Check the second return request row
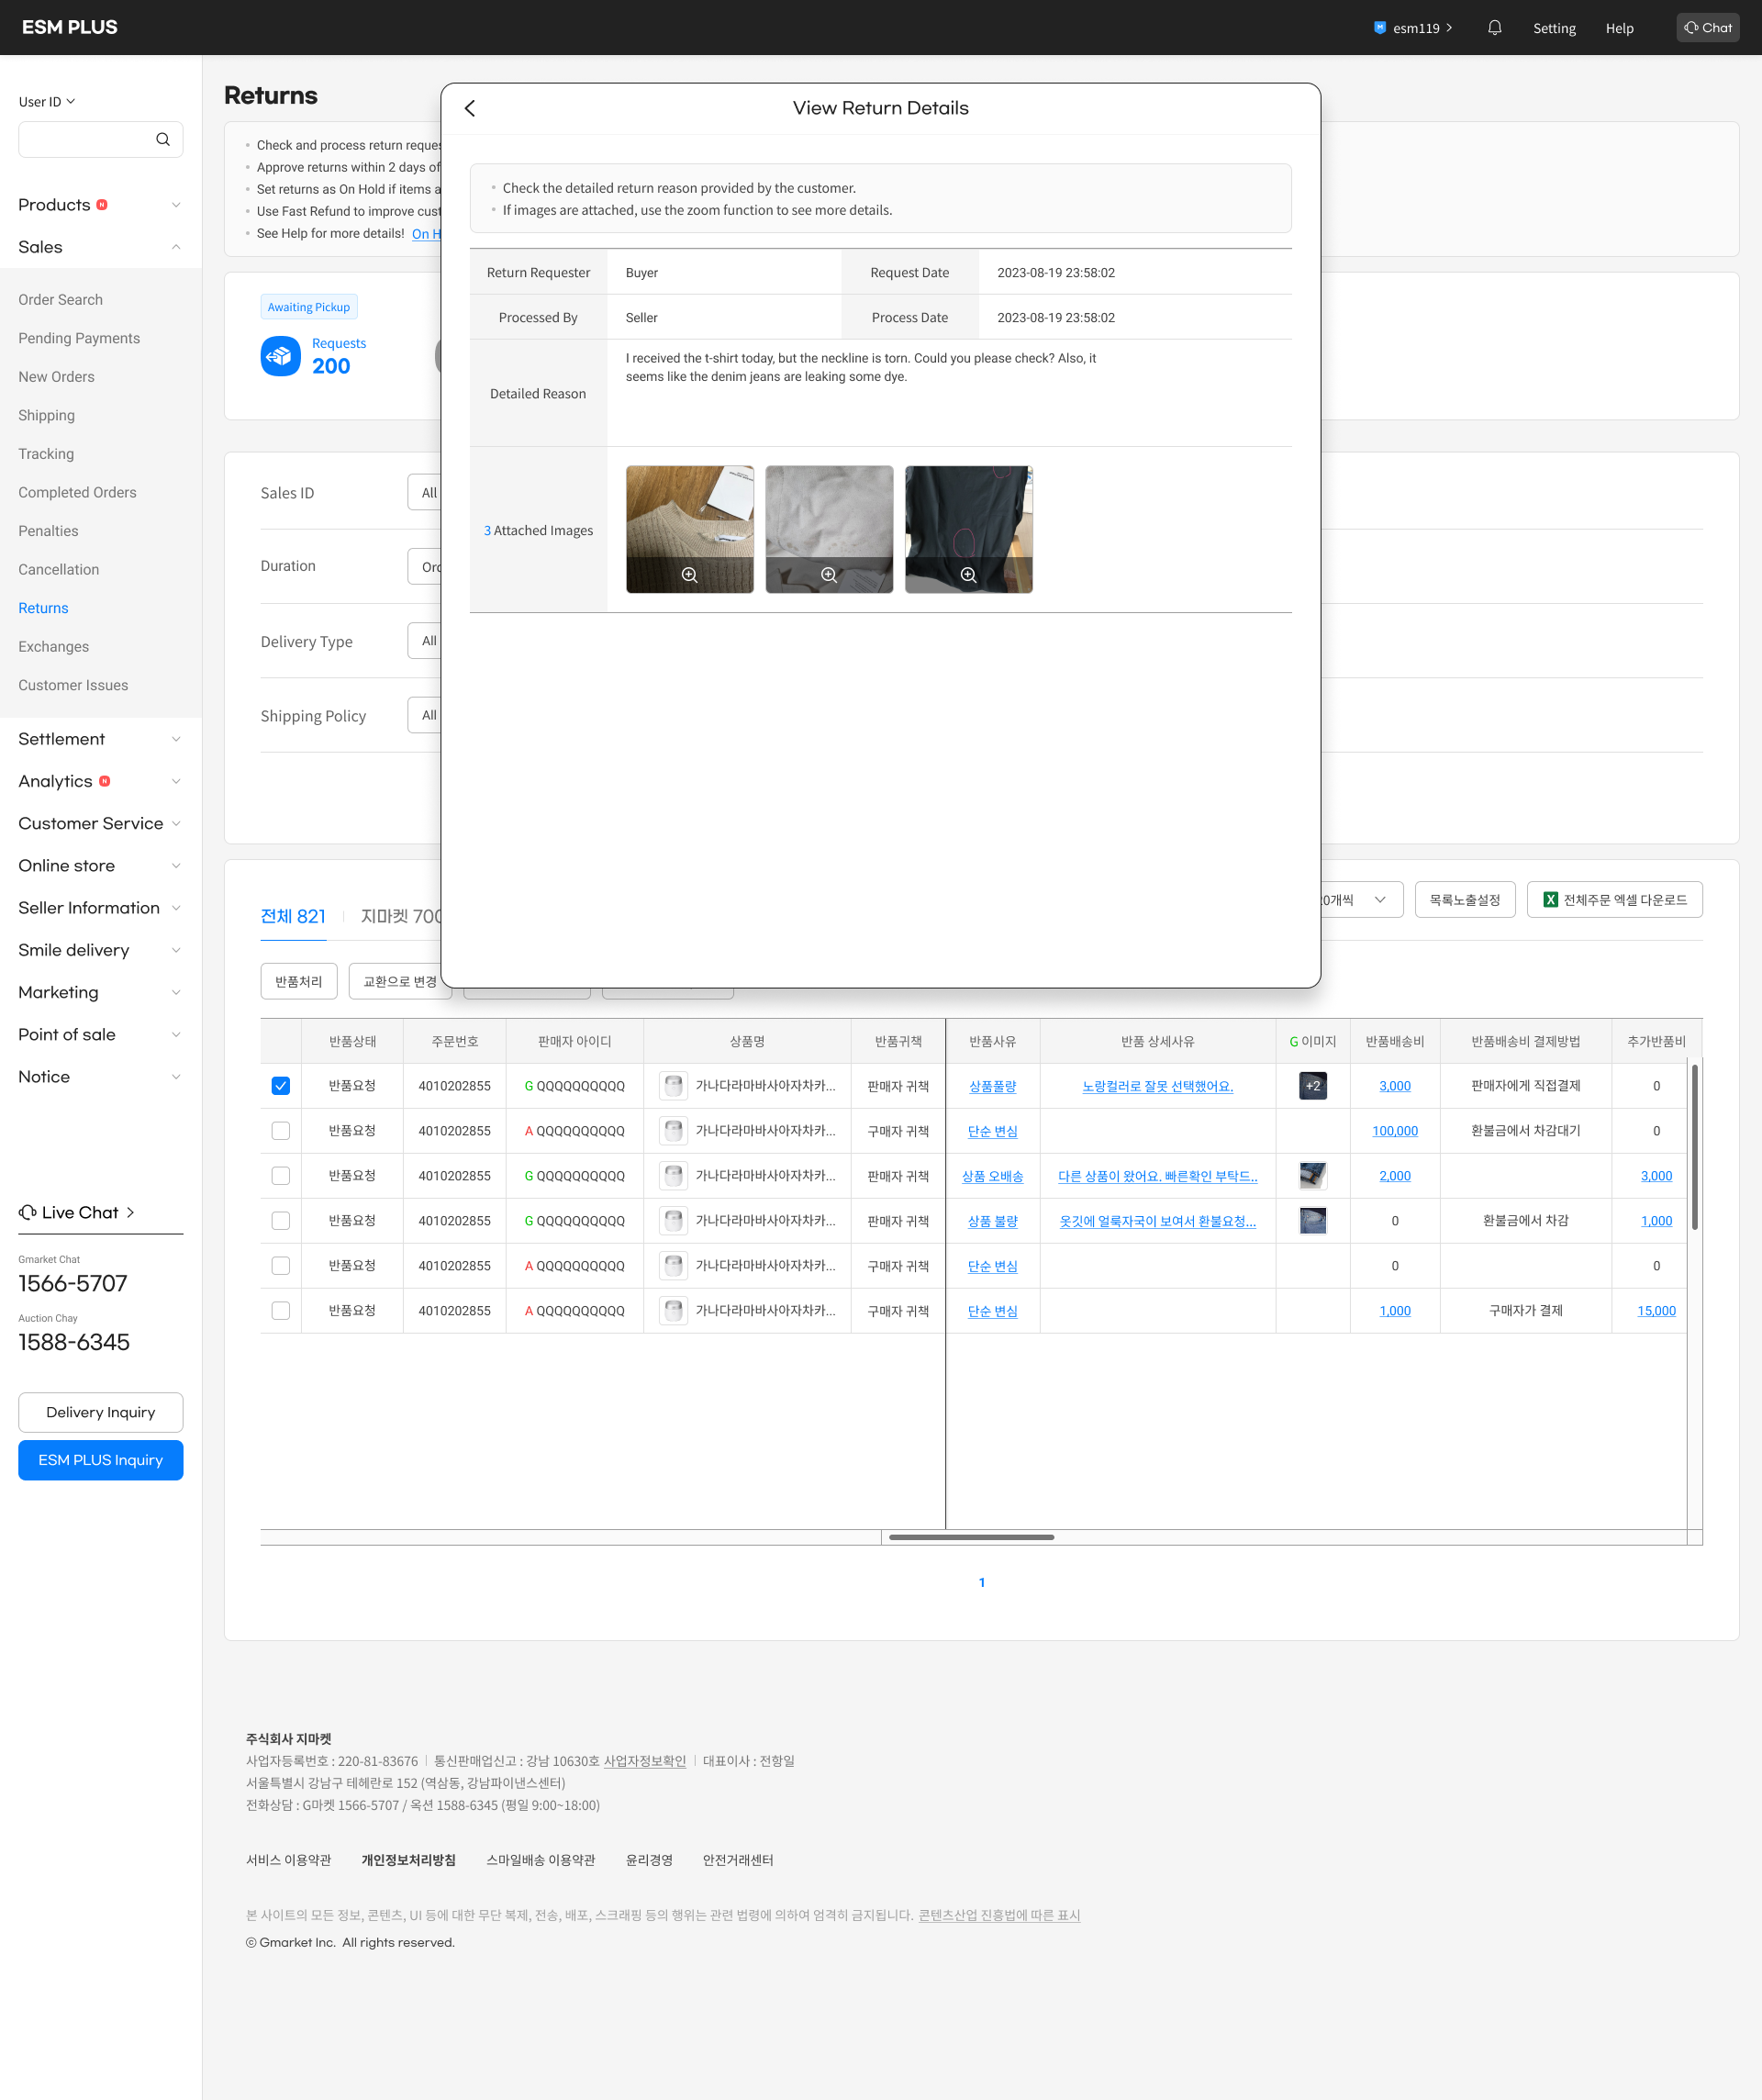1762x2100 pixels. [x=281, y=1131]
